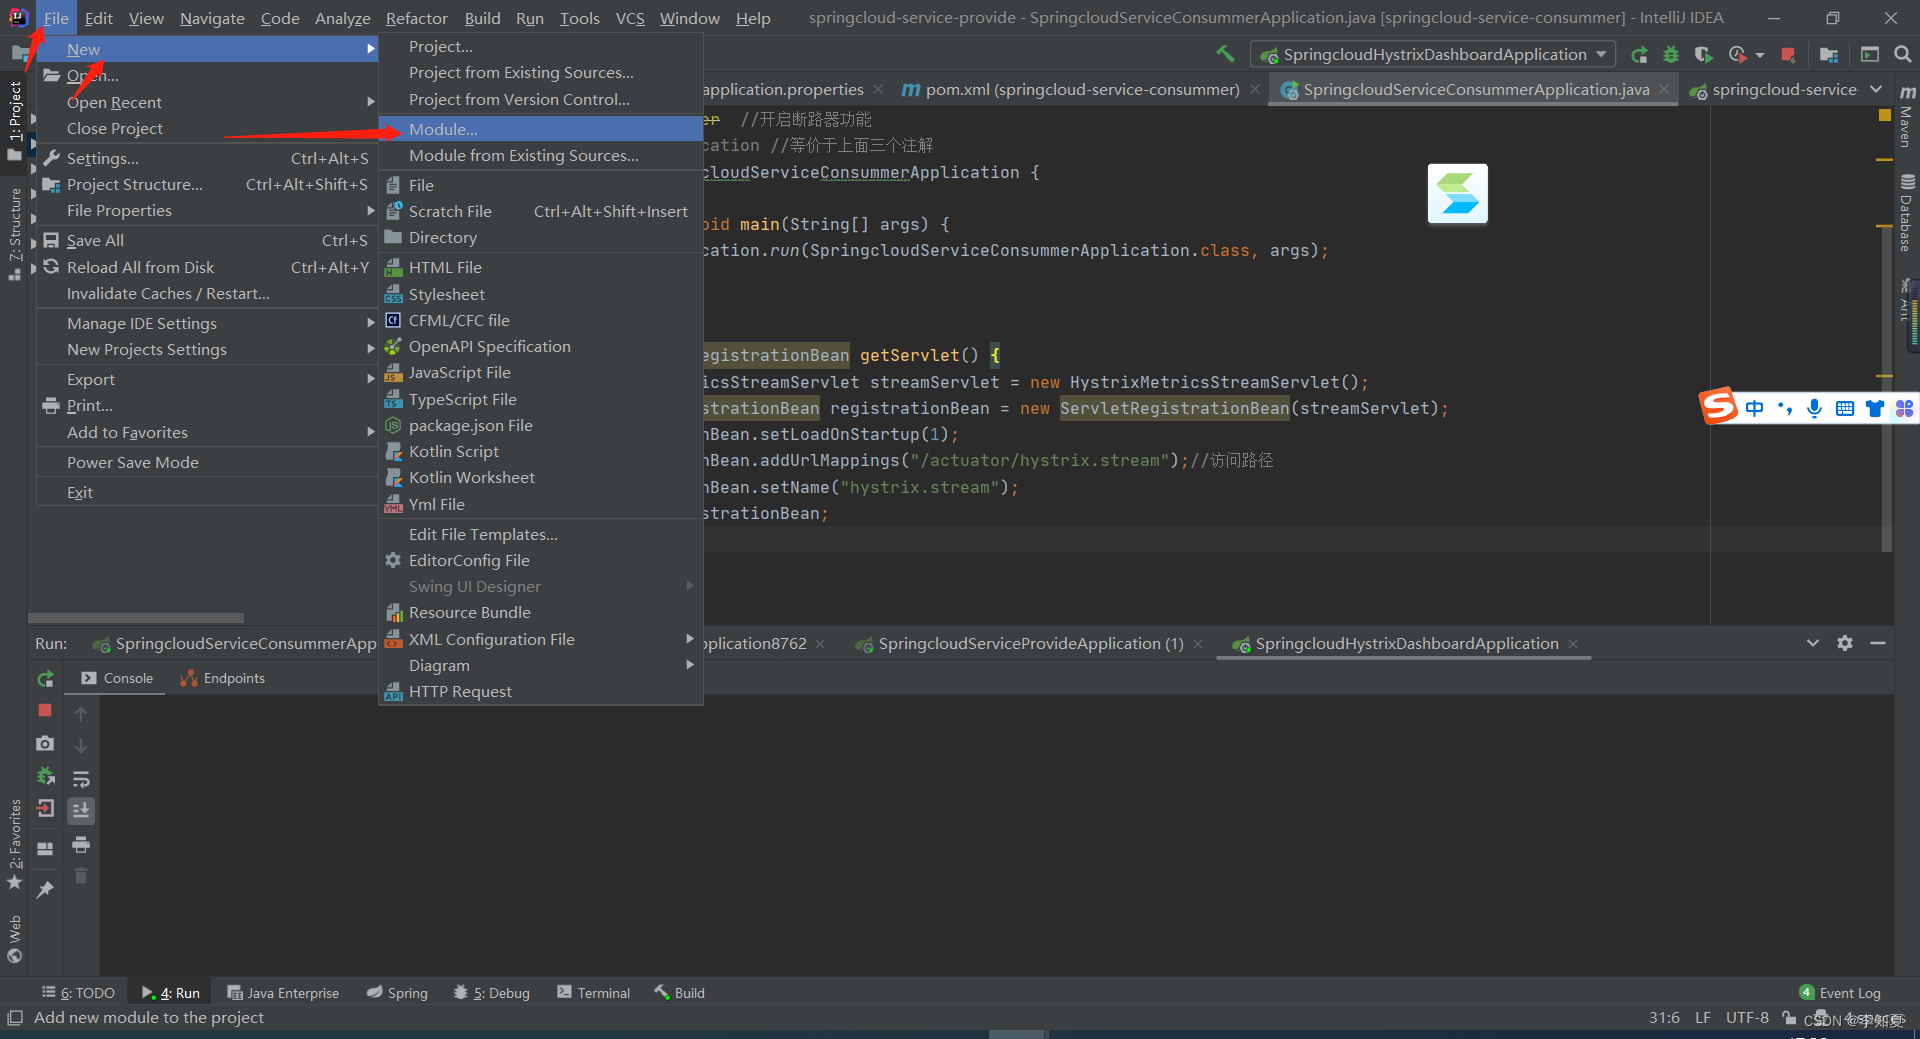Click the horizontal scrollbar under the project panel
Viewport: 1920px width, 1039px height.
pos(136,618)
